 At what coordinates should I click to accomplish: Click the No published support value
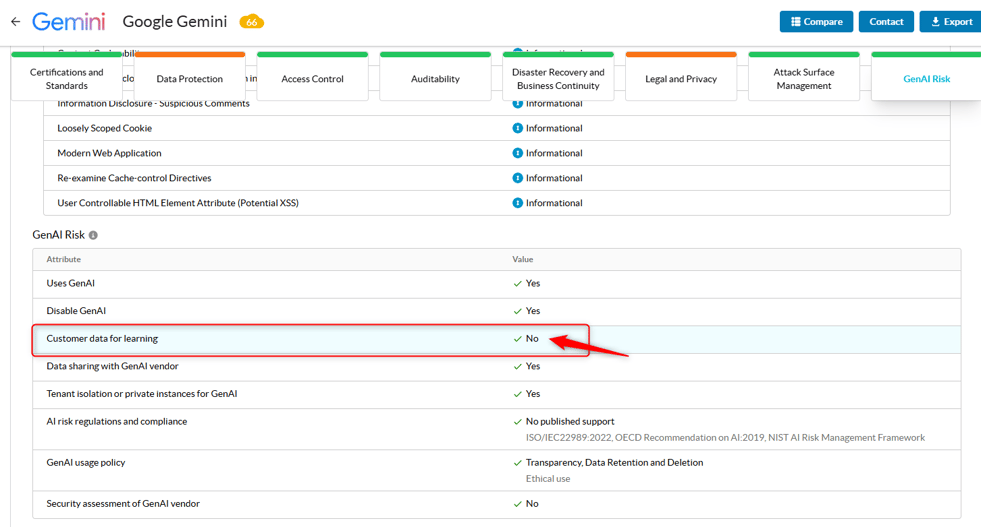pyautogui.click(x=570, y=422)
